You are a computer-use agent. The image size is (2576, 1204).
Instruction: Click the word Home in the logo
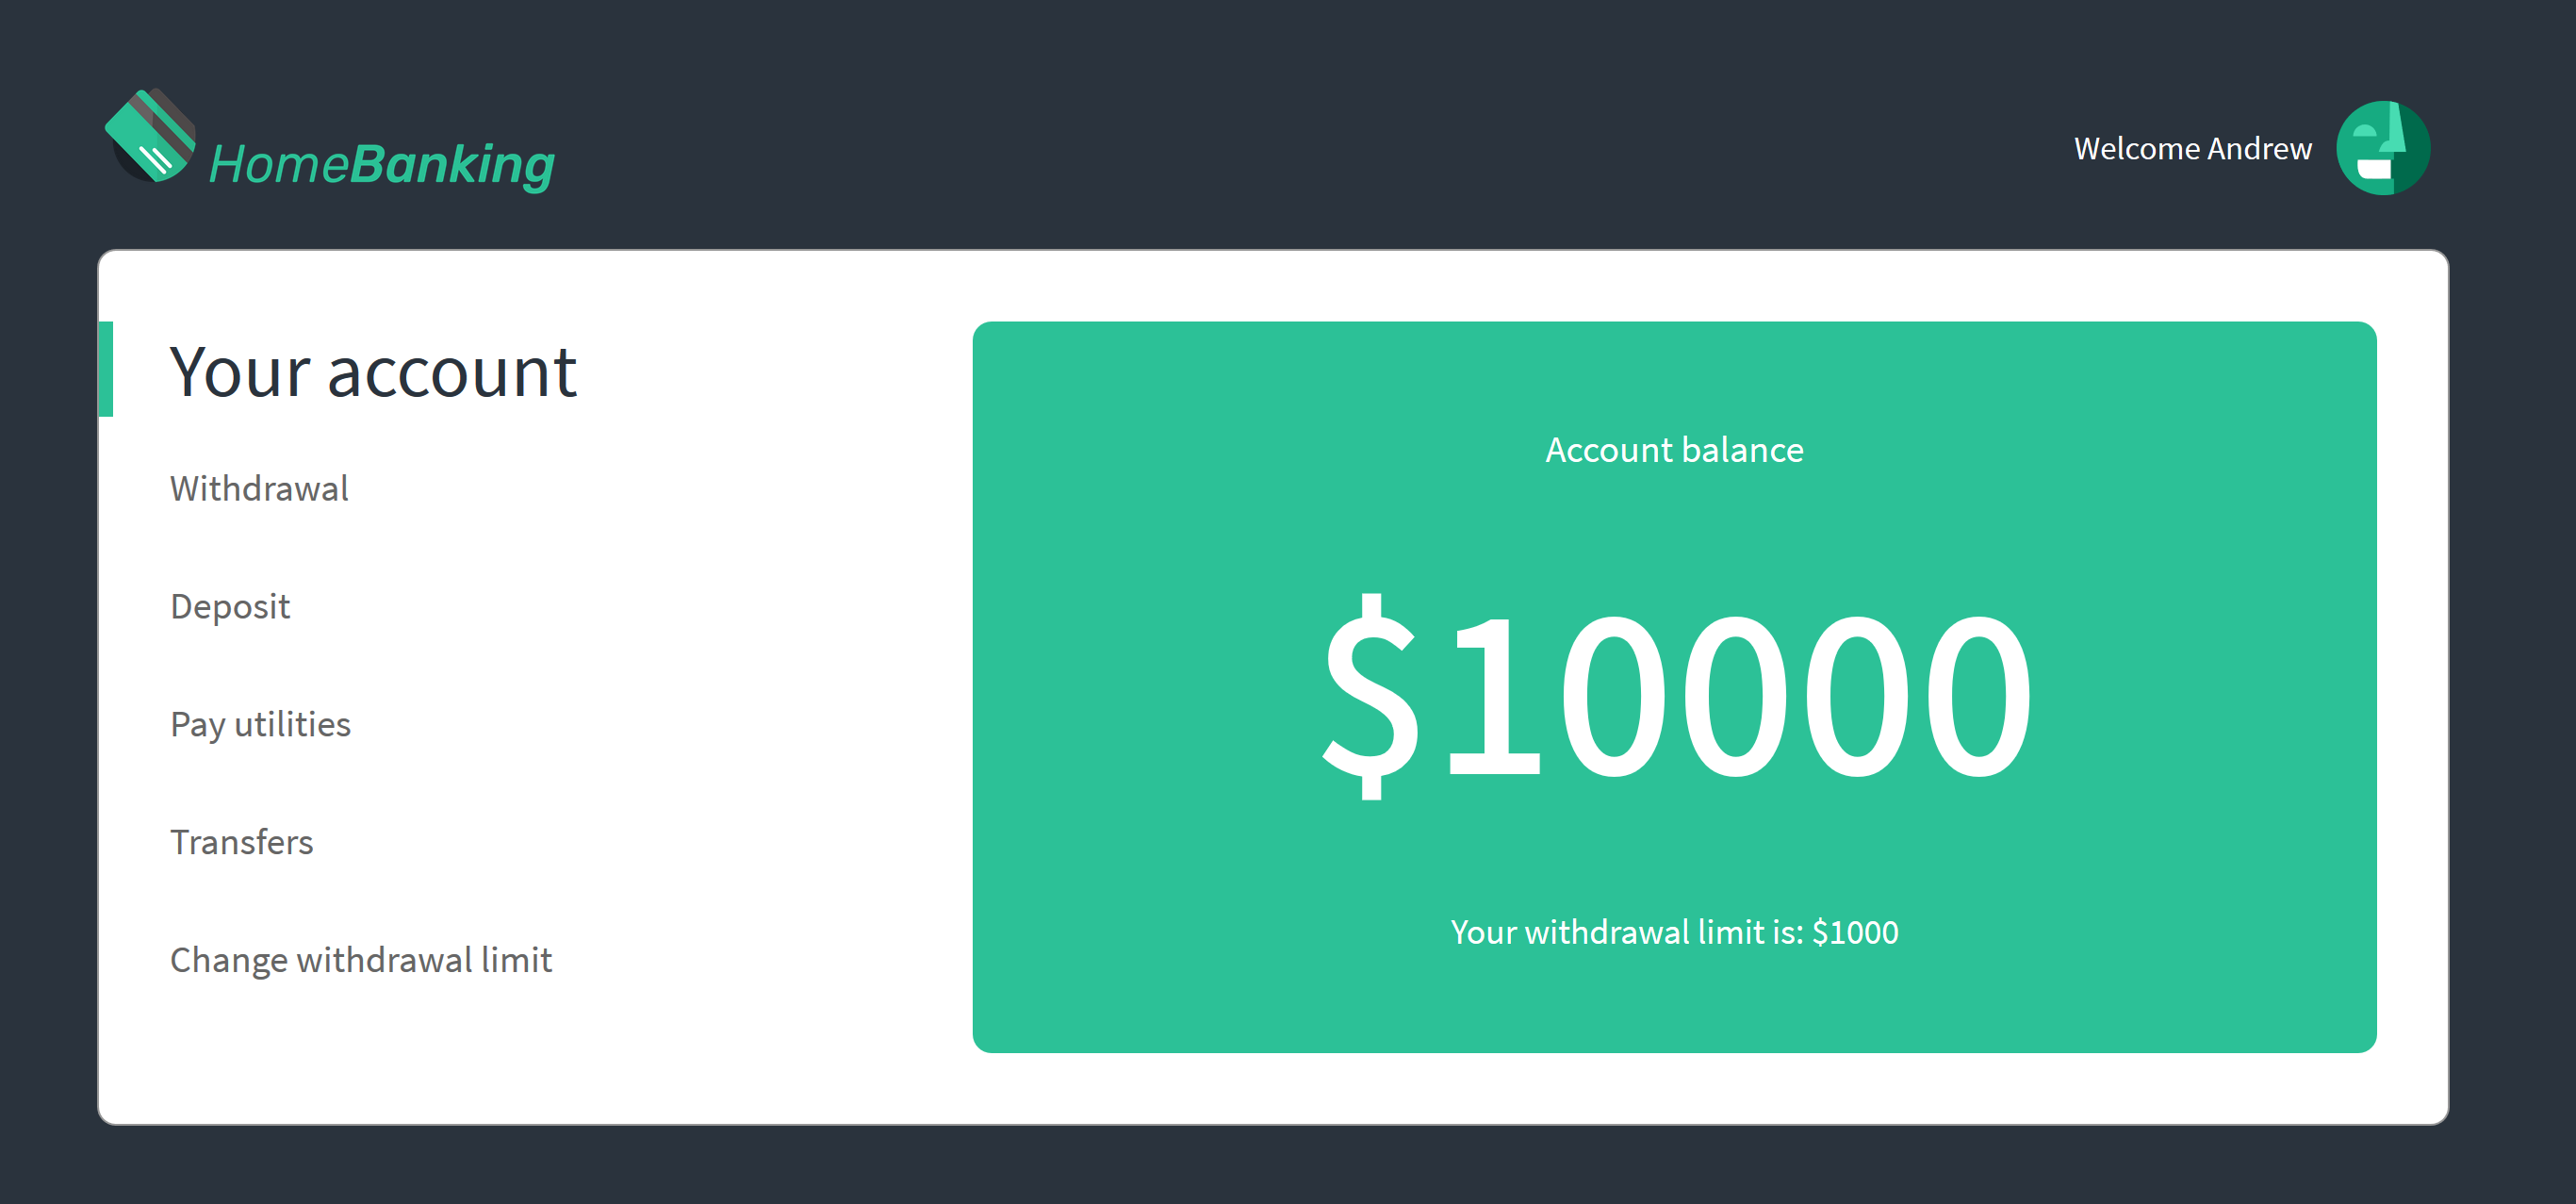click(x=279, y=164)
